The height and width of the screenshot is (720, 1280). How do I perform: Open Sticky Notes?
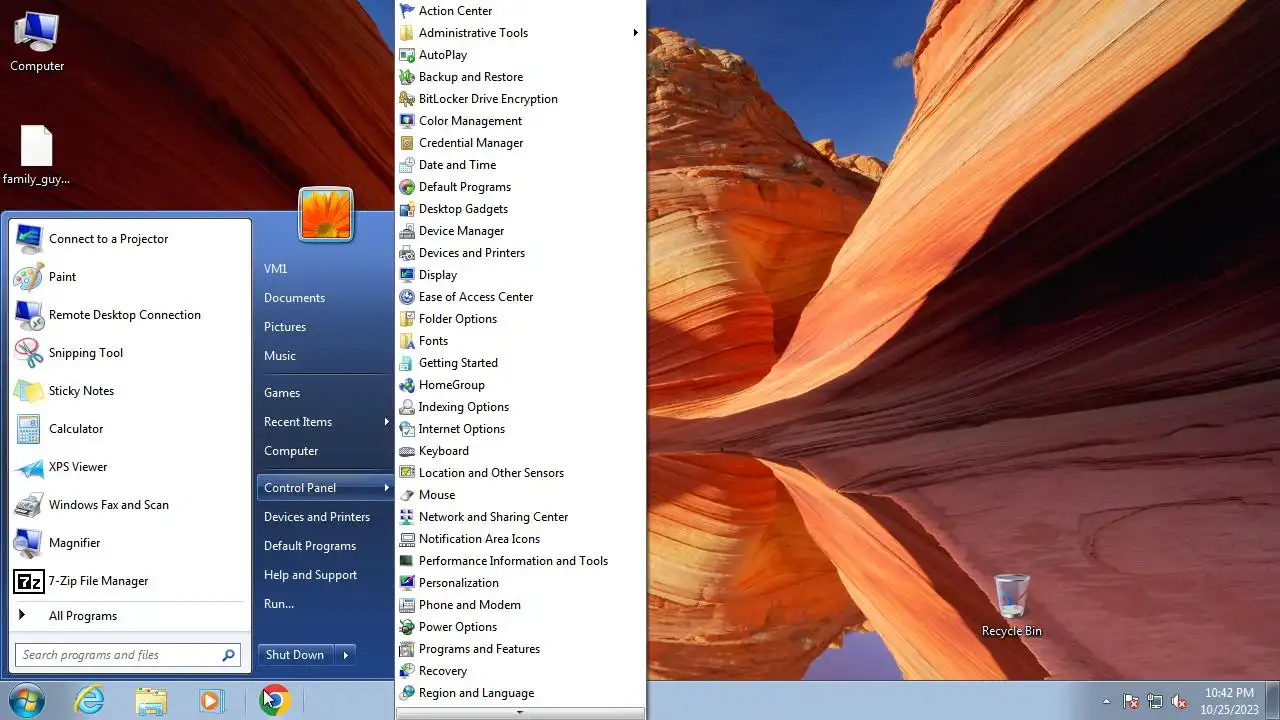pyautogui.click(x=129, y=391)
